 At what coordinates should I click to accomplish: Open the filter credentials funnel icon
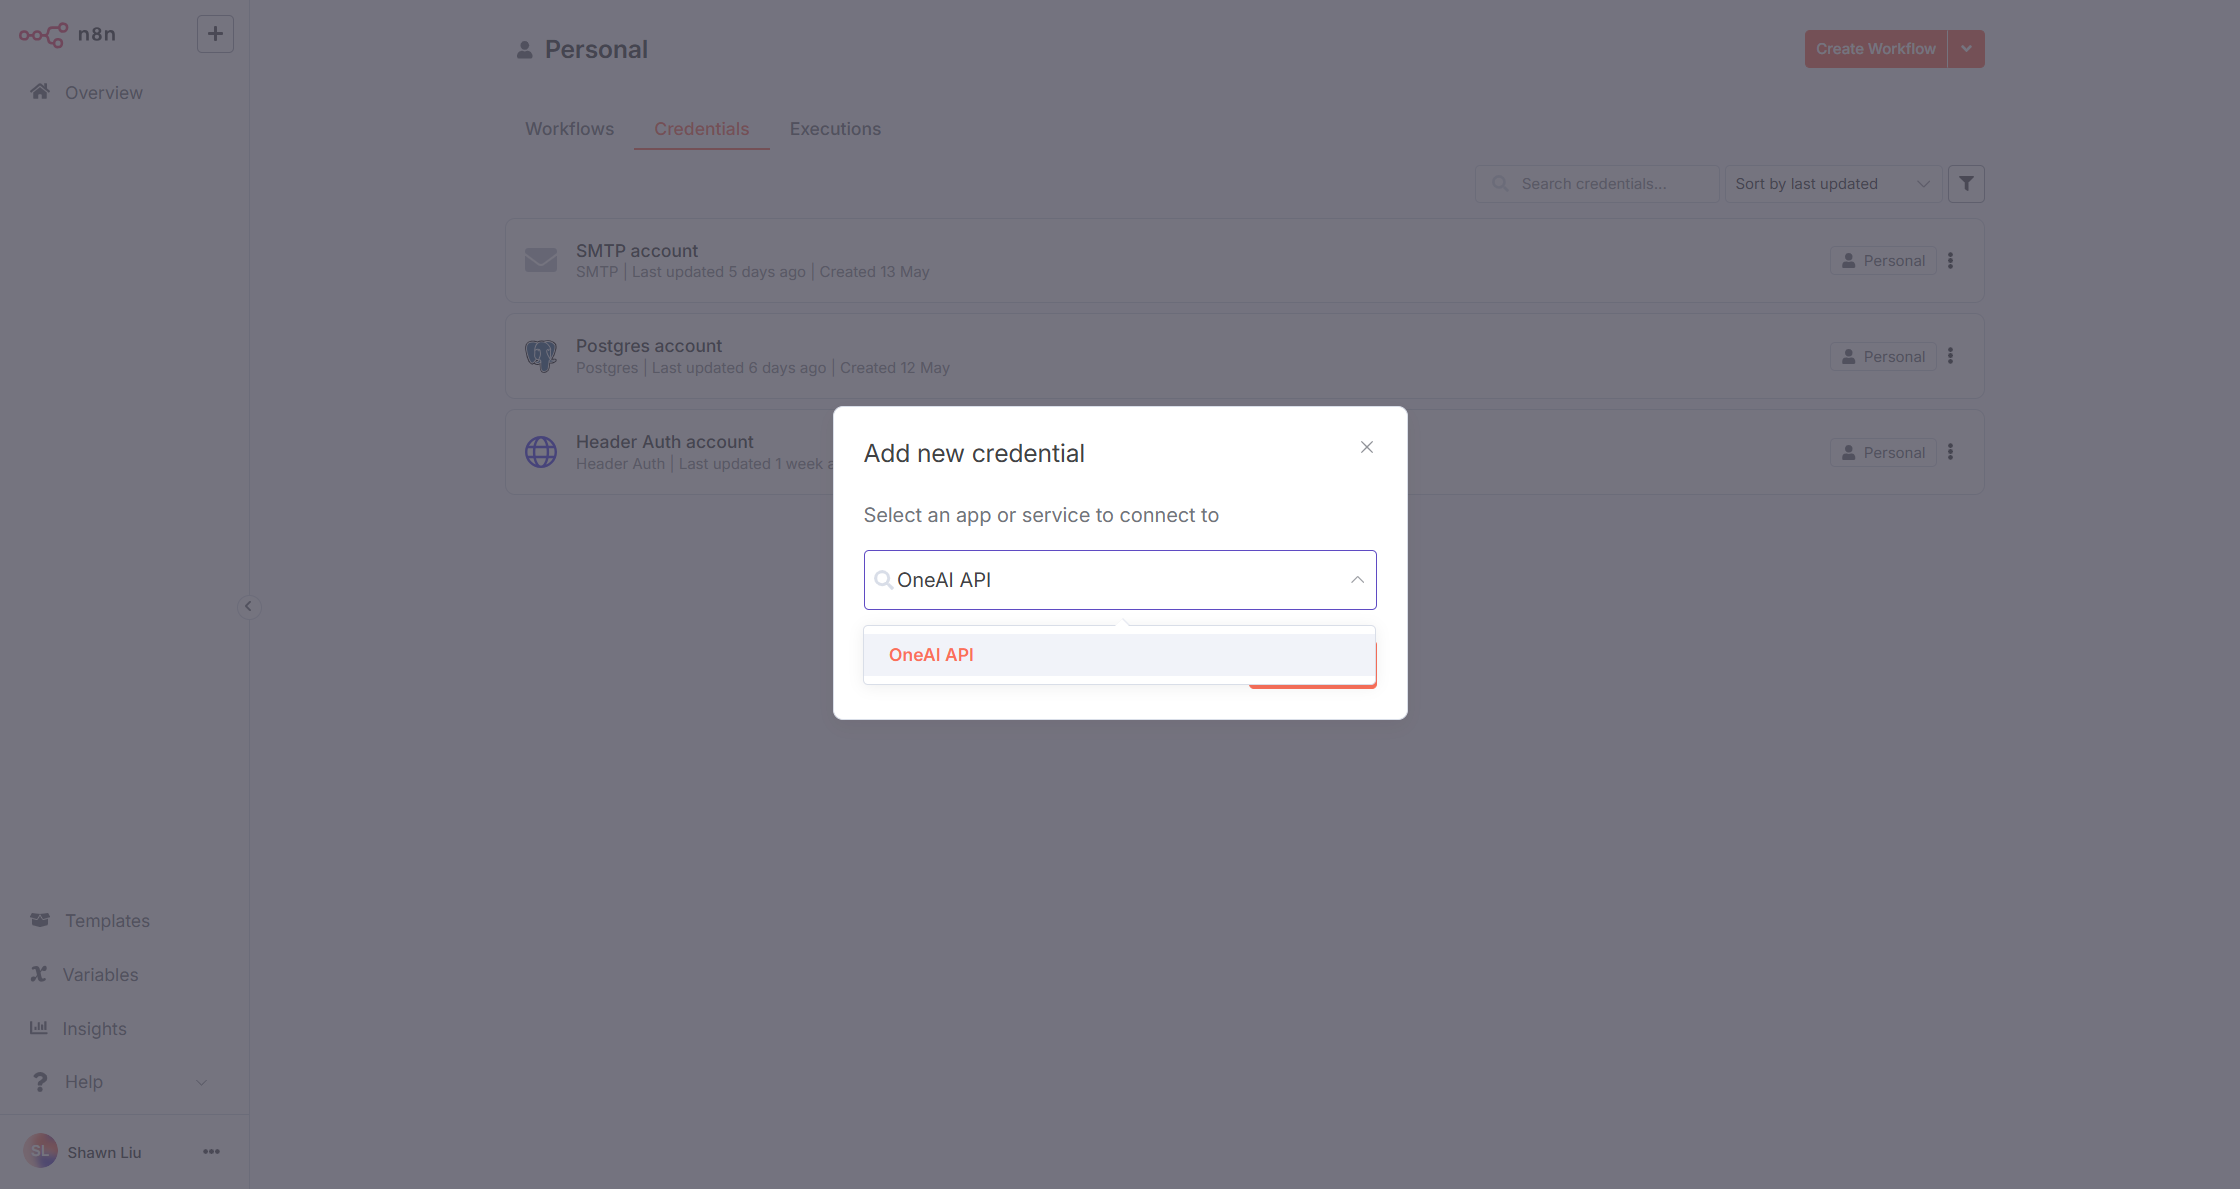click(1966, 184)
